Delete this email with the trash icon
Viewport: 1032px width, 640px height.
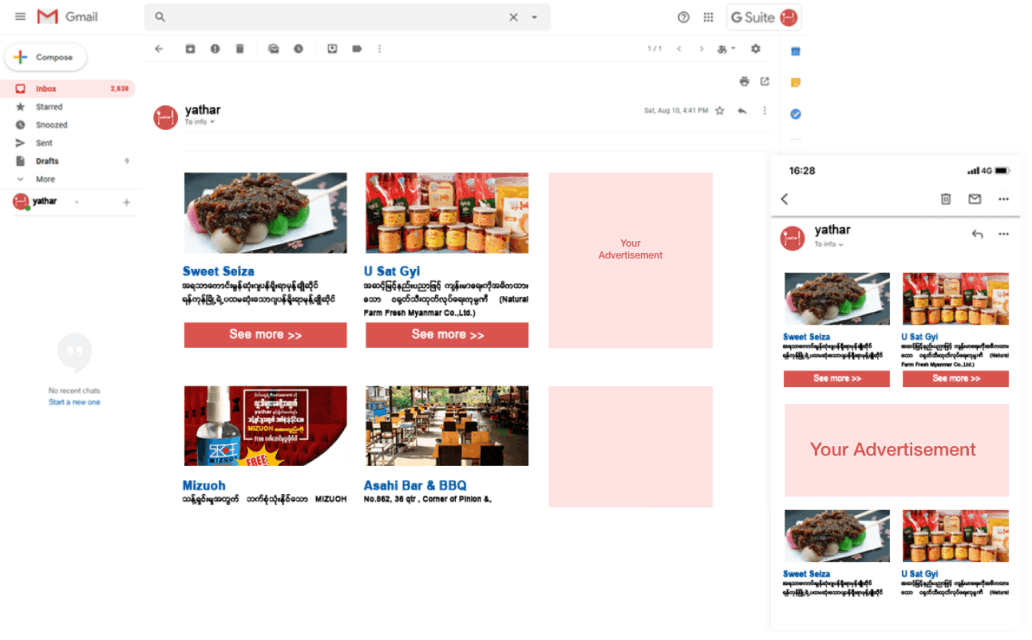point(240,49)
